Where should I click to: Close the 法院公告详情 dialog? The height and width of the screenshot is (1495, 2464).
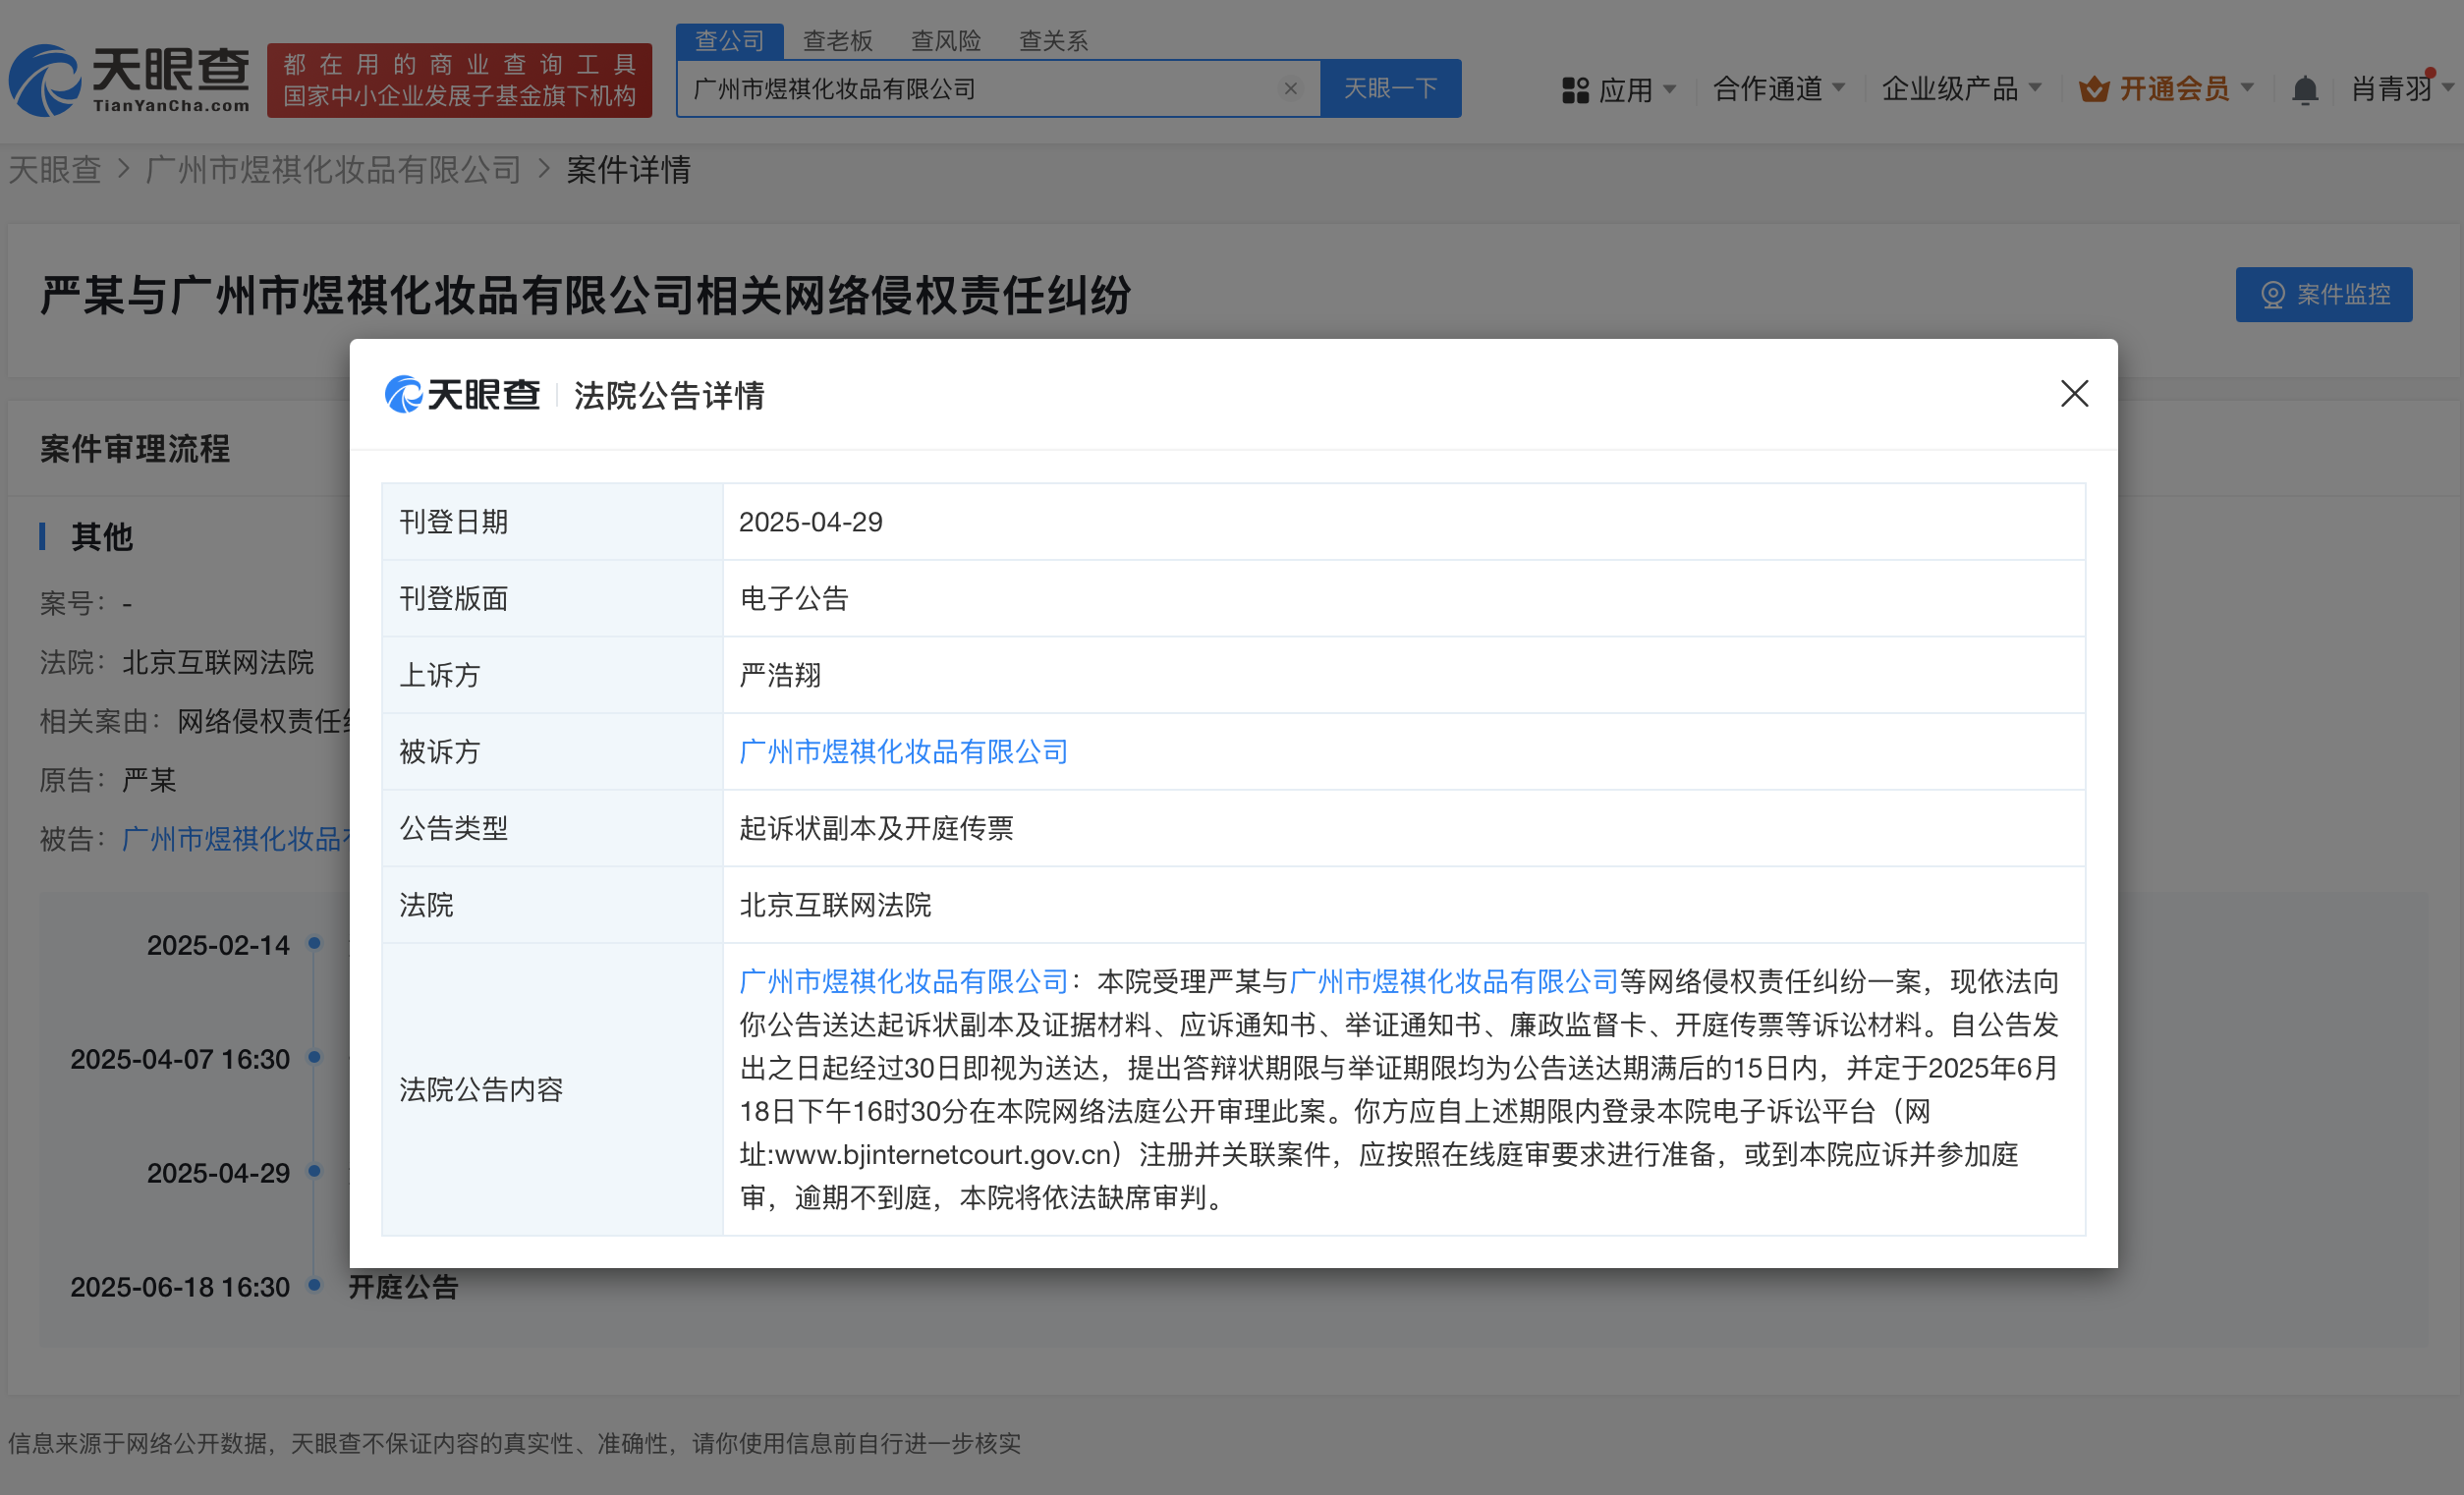(2074, 393)
